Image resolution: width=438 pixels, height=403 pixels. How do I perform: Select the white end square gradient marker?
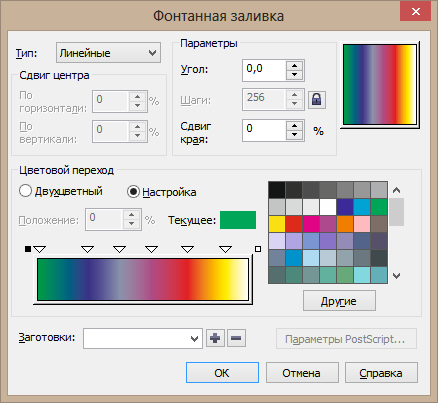pos(258,249)
